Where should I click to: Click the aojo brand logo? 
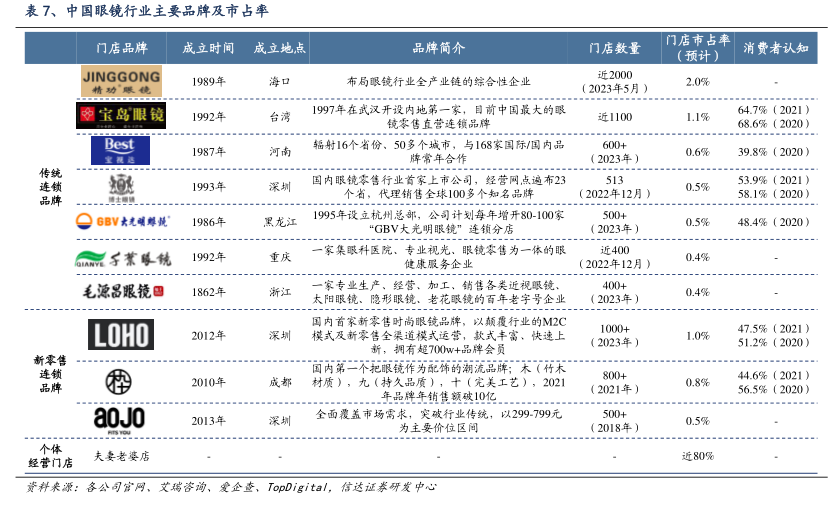tap(121, 419)
